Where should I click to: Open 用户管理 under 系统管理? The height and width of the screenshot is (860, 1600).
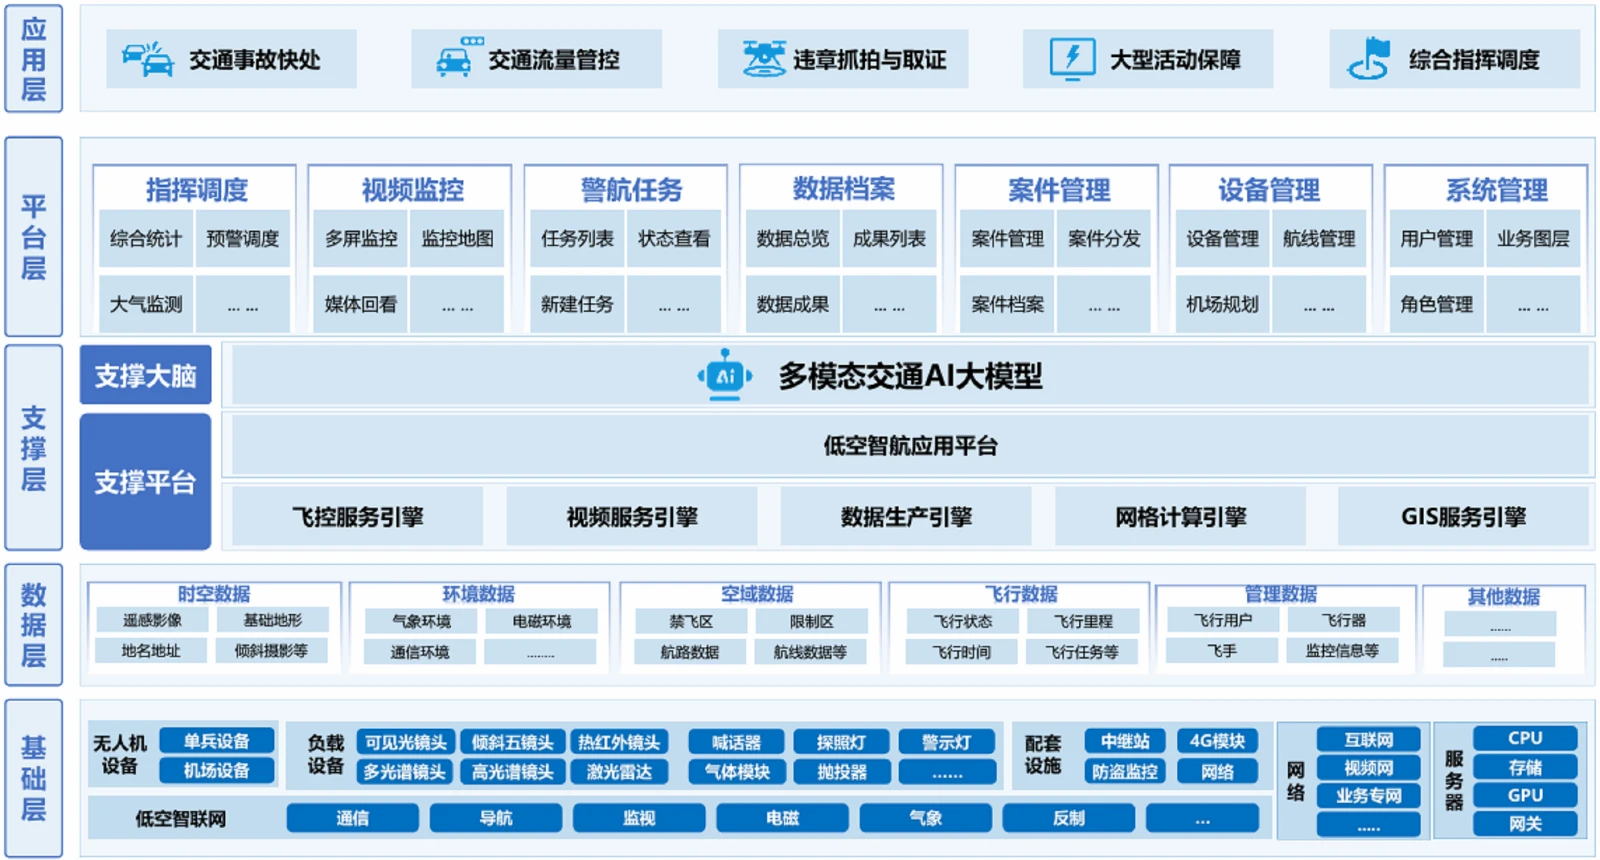(1436, 239)
